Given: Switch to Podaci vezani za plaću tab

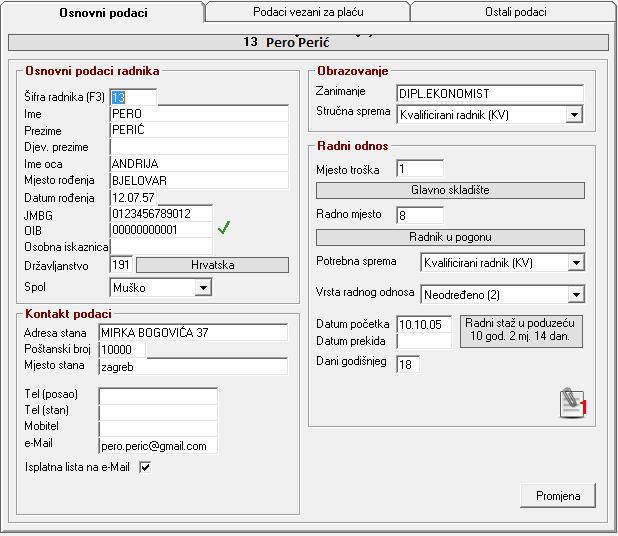Looking at the screenshot, I should (x=306, y=12).
